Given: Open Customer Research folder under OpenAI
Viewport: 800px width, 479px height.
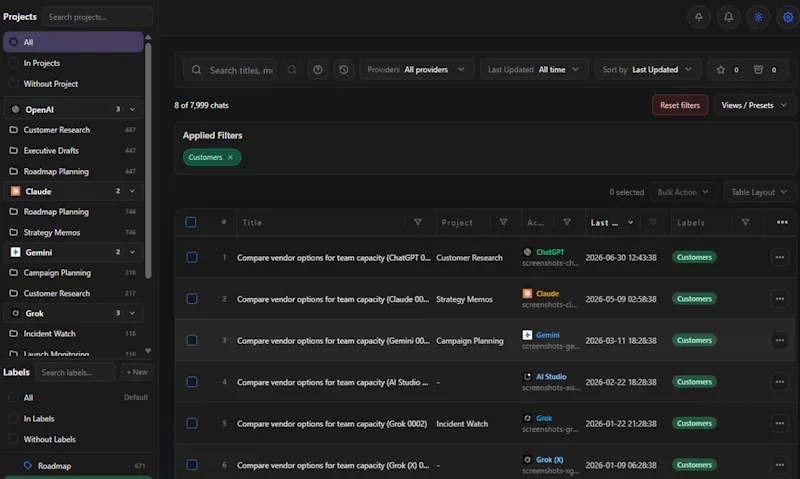Looking at the screenshot, I should (73, 130).
